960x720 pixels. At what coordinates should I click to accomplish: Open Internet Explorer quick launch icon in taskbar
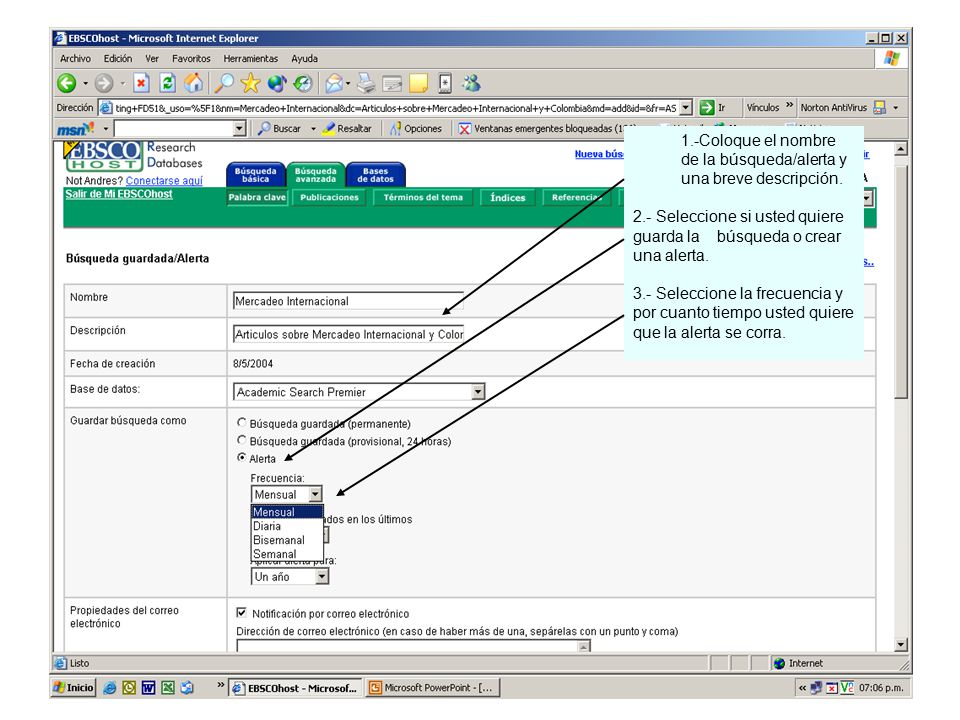110,688
